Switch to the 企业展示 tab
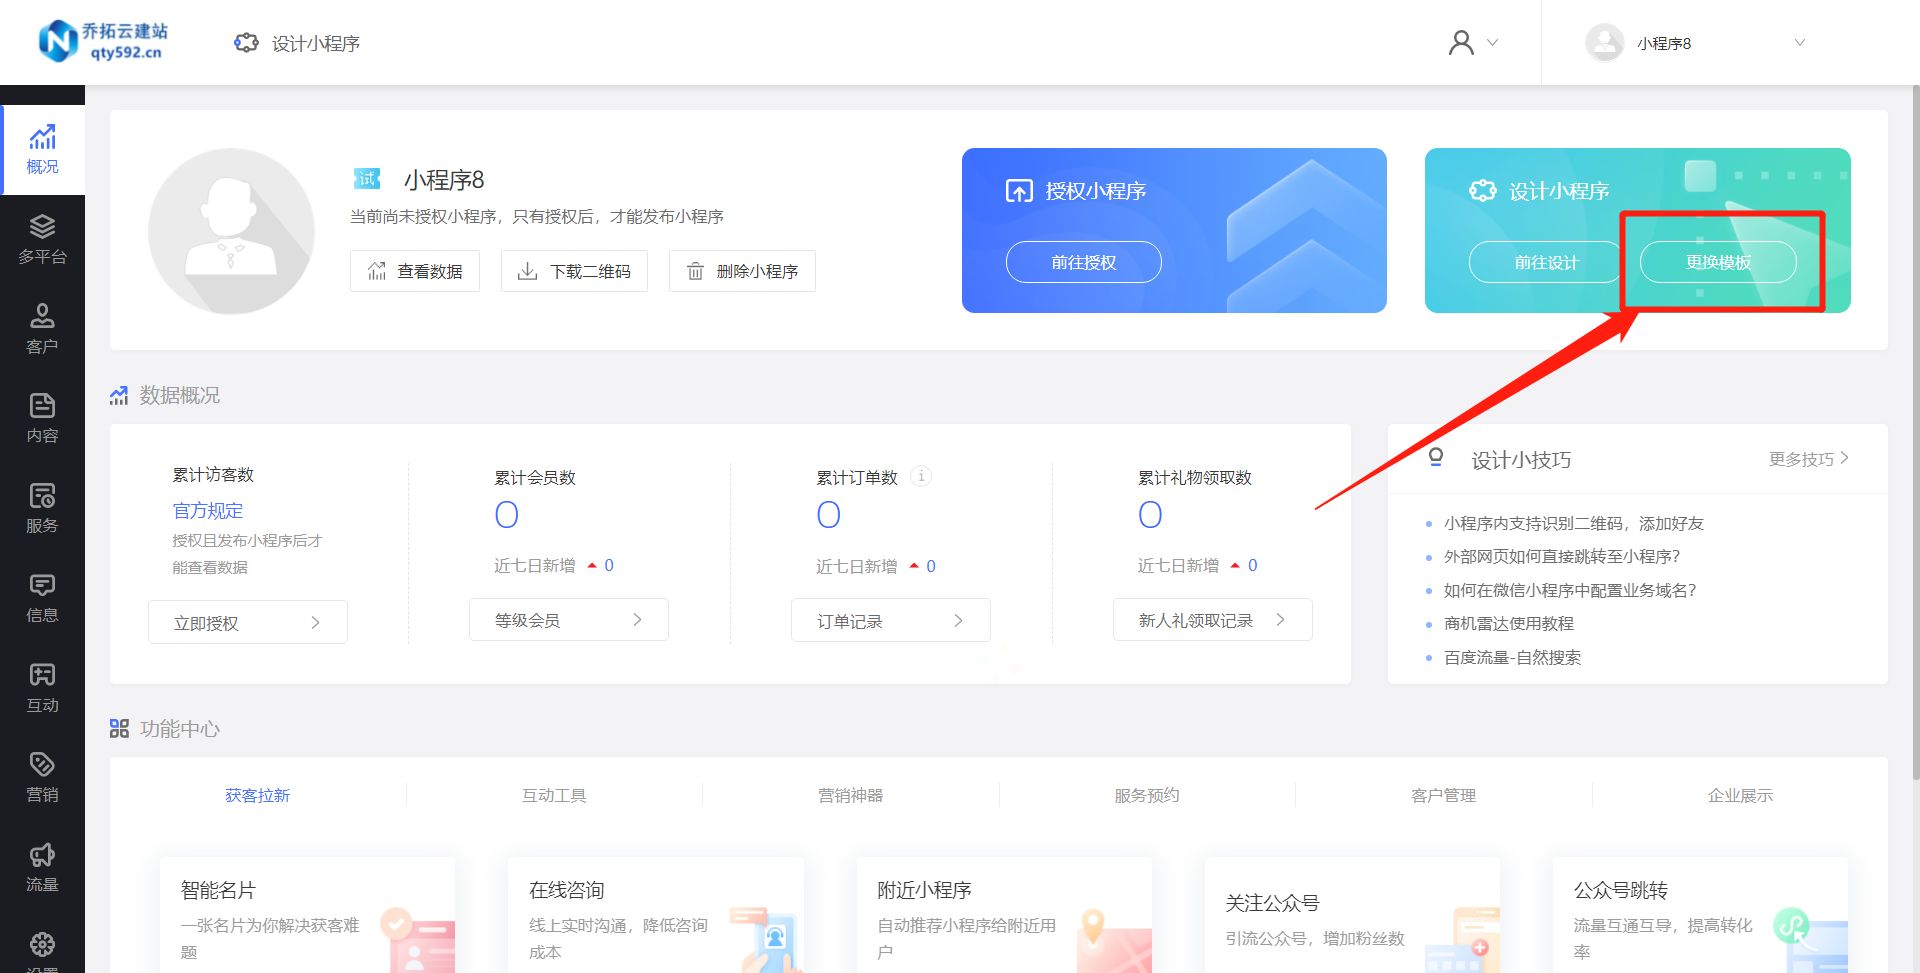 (x=1739, y=795)
